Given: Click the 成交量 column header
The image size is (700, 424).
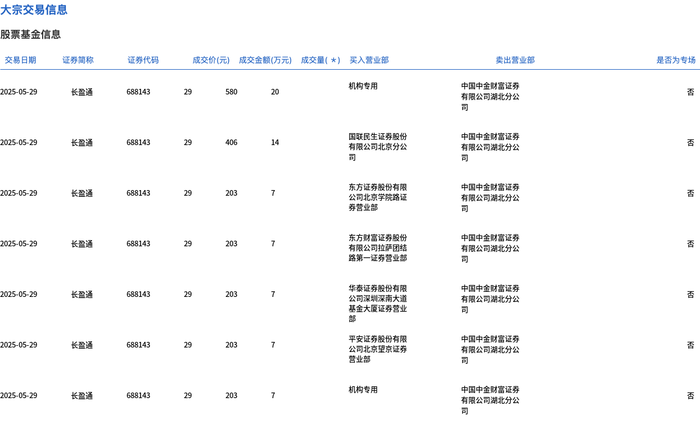Looking at the screenshot, I should (321, 60).
